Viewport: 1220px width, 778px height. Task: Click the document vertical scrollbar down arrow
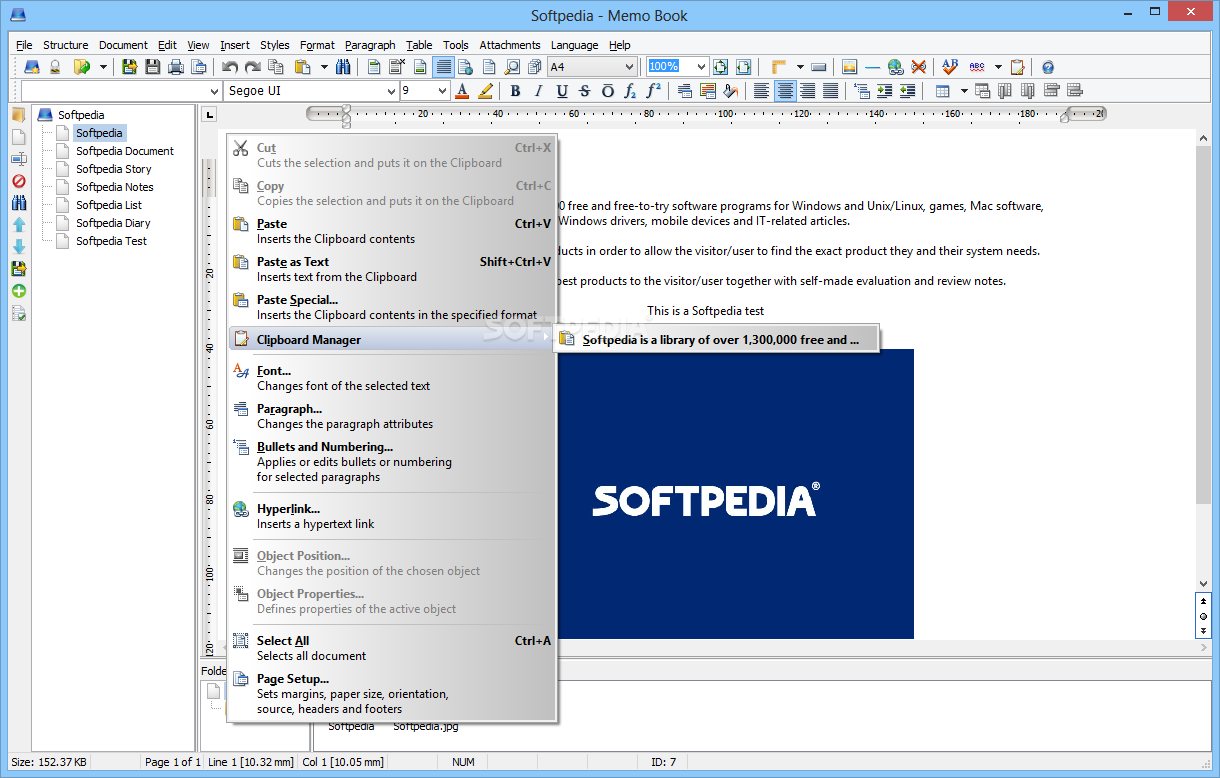(x=1204, y=582)
